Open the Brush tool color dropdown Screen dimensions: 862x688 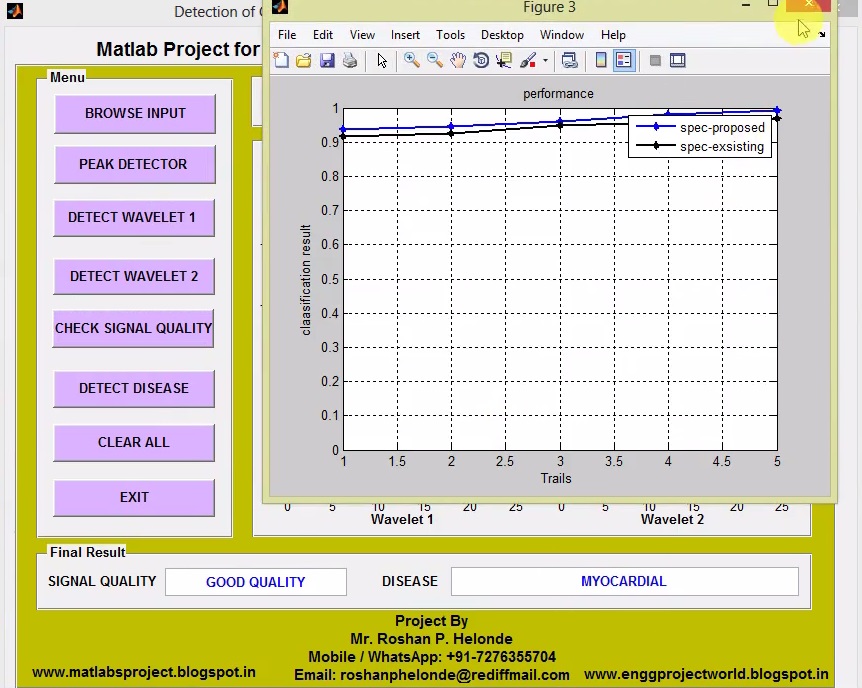pos(547,60)
